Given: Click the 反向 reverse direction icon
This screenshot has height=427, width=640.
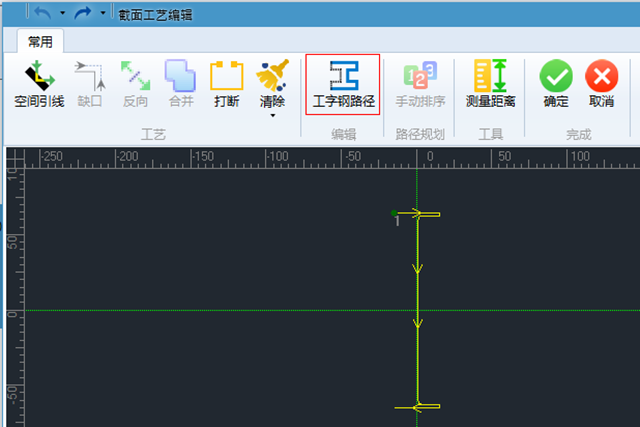Looking at the screenshot, I should [x=135, y=83].
